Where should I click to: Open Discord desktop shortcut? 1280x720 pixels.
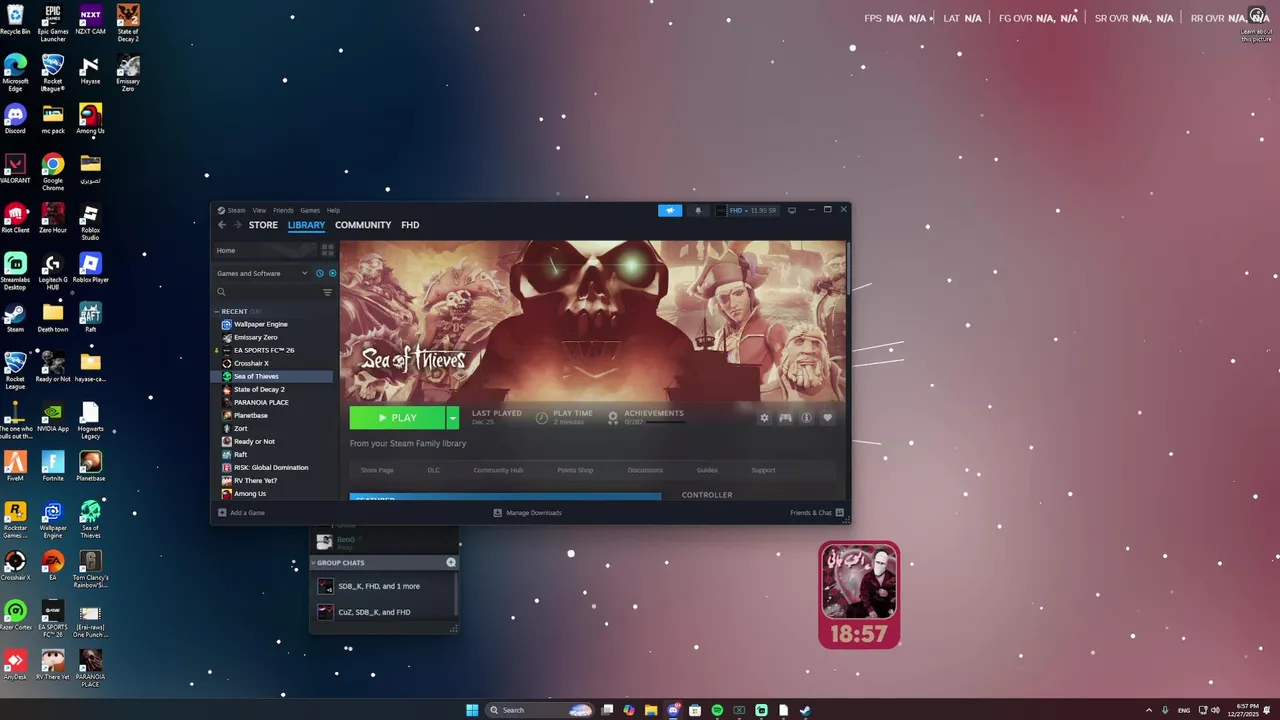click(15, 119)
